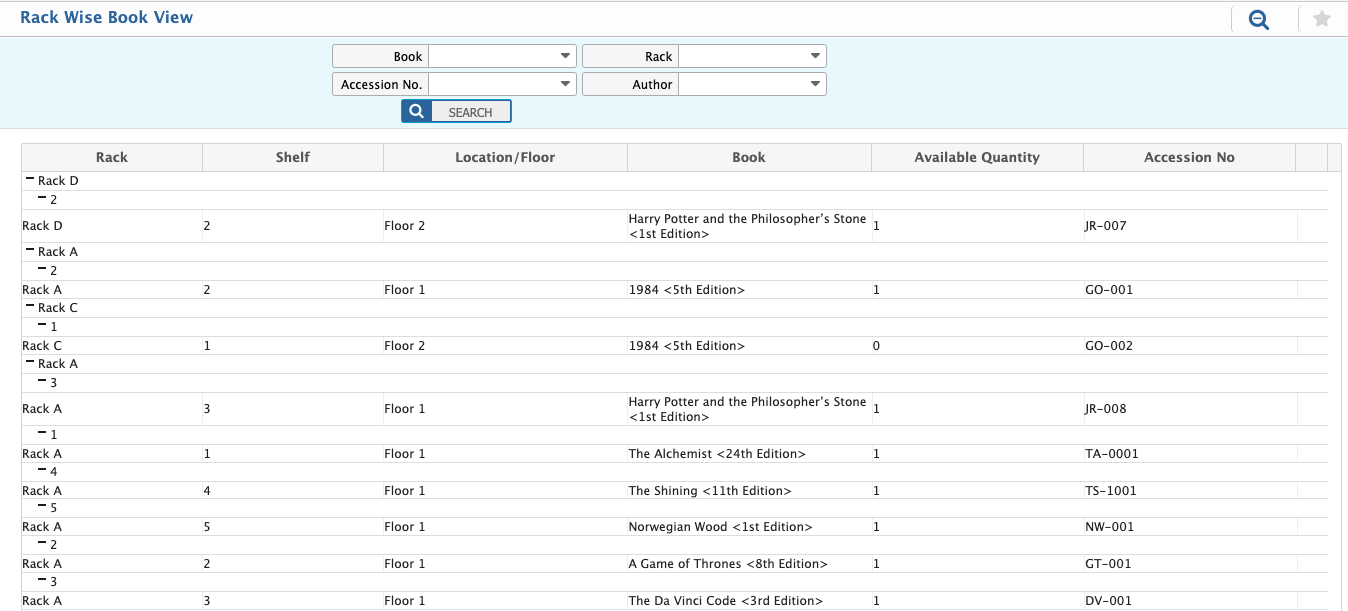The height and width of the screenshot is (611, 1348).
Task: Open the Book dropdown
Action: 565,57
